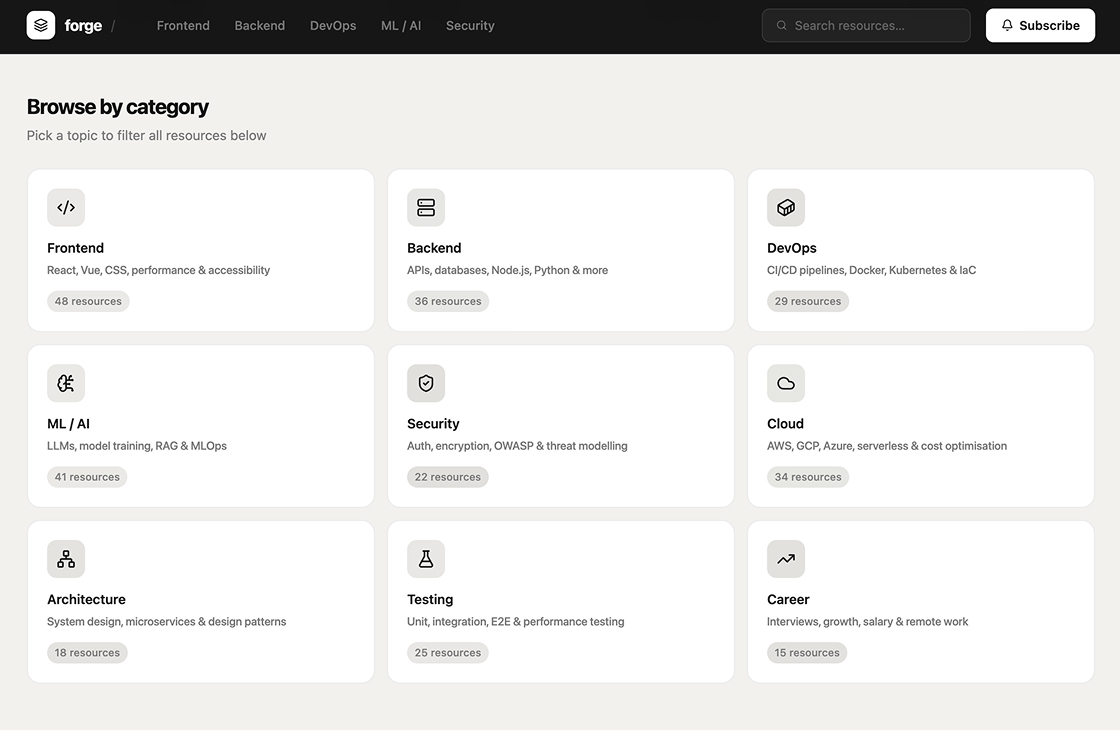This screenshot has width=1120, height=731.
Task: Select the Architecture network icon
Action: point(66,559)
